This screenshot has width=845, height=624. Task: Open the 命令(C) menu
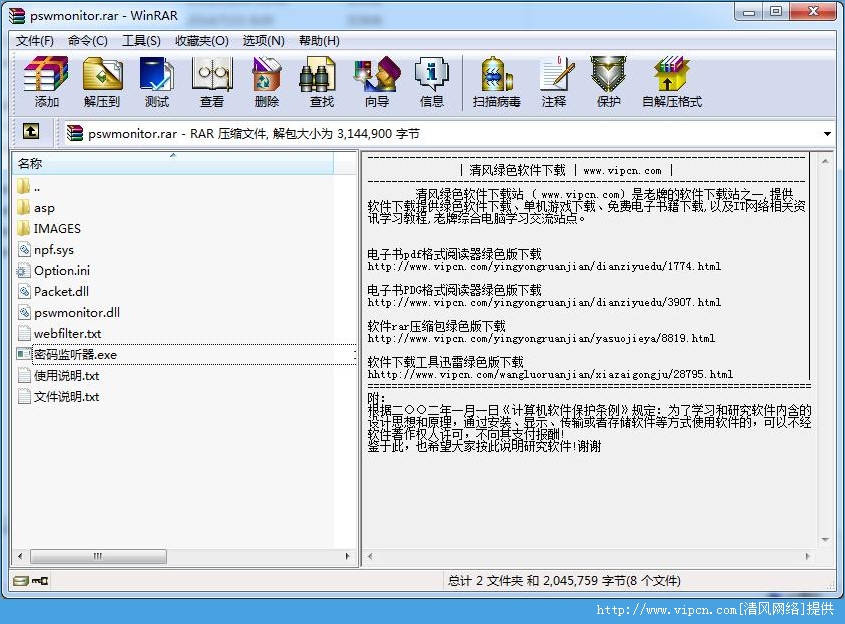88,40
